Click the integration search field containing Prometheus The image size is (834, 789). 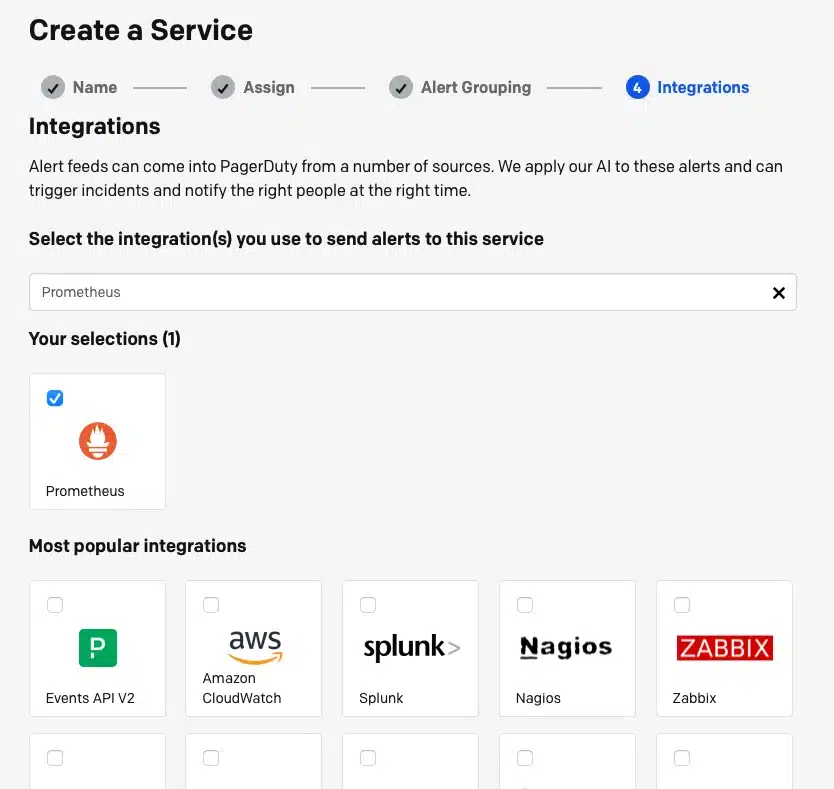click(x=413, y=292)
